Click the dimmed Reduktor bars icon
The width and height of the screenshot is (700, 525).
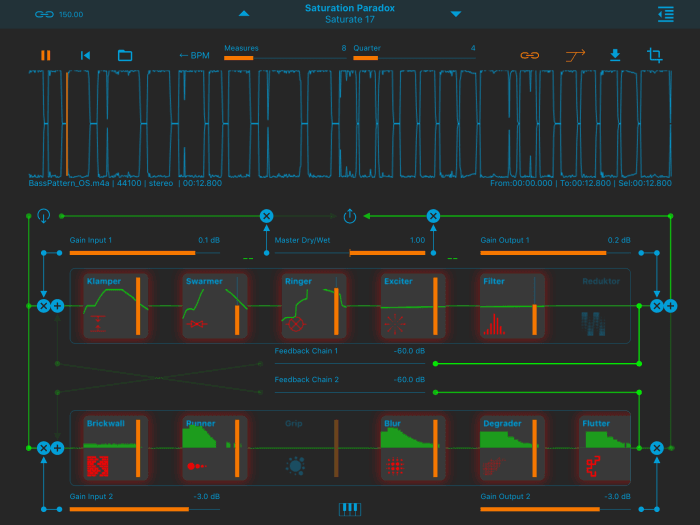593,324
